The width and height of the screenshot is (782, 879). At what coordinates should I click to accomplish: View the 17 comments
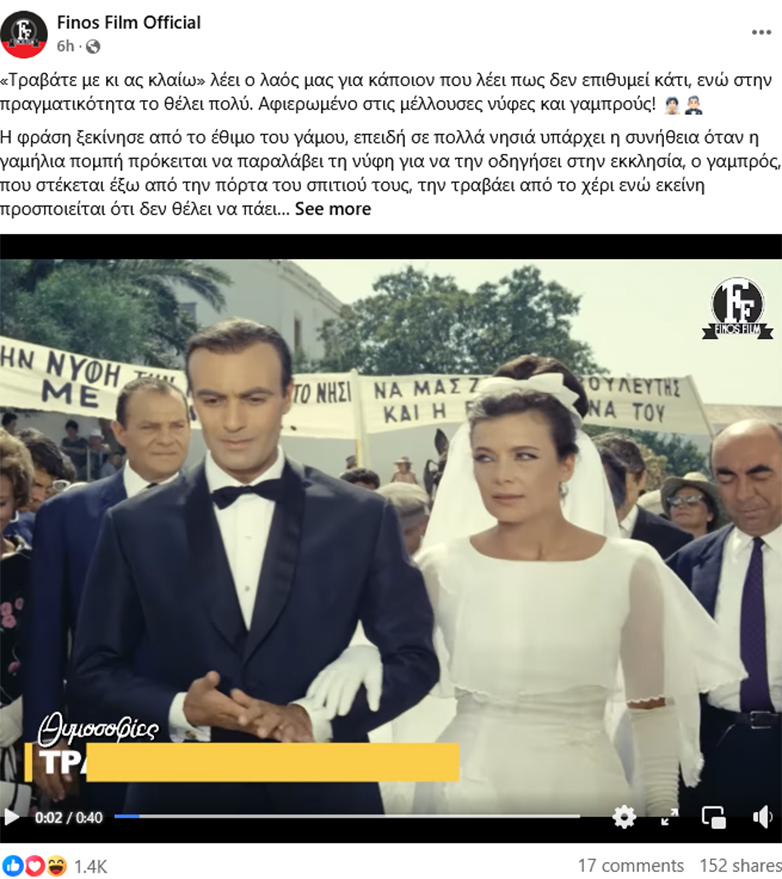(631, 865)
